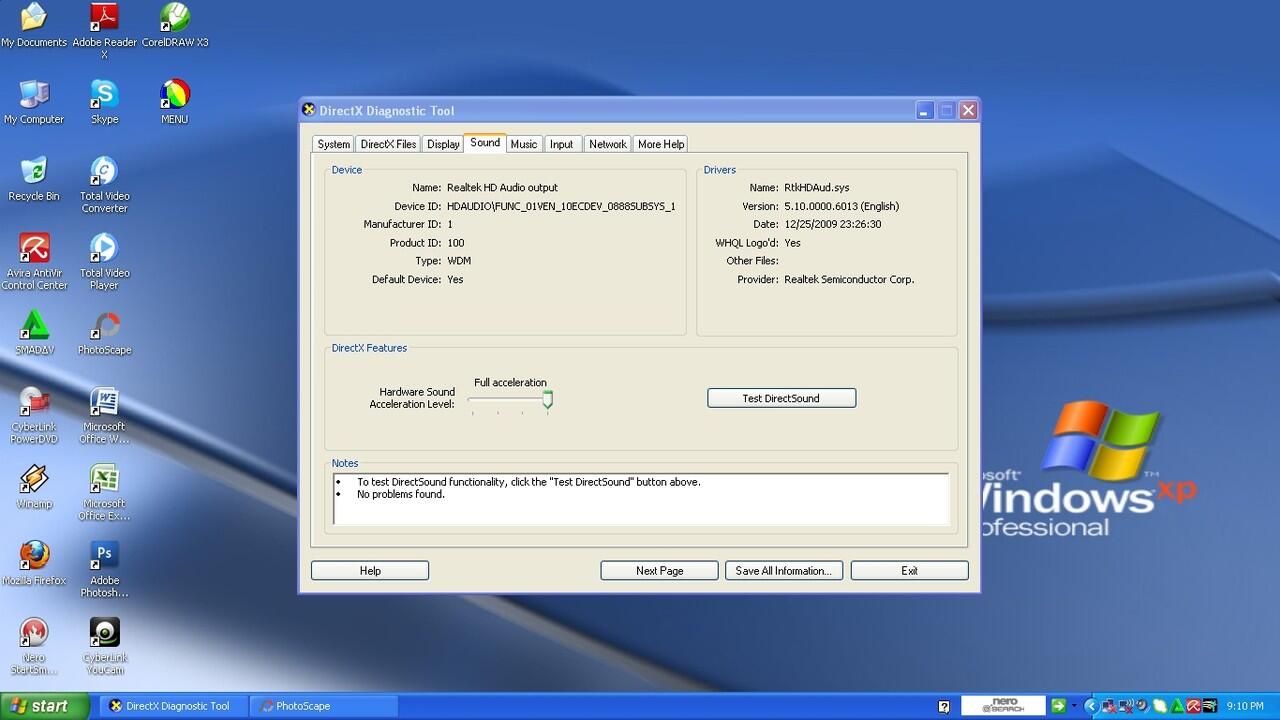Click driver date '12/25/2009 23:26:30'
The height and width of the screenshot is (720, 1280).
click(x=833, y=224)
